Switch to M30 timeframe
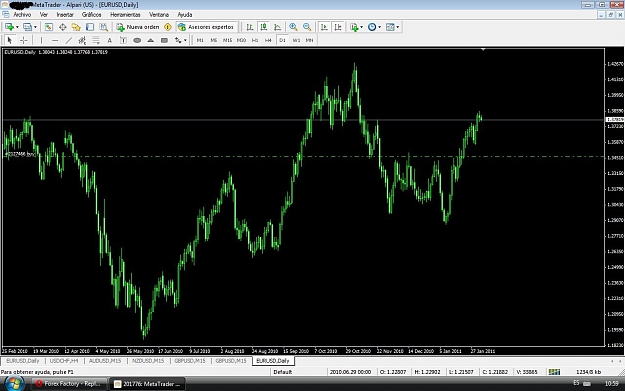Image resolution: width=625 pixels, height=391 pixels. [241, 40]
